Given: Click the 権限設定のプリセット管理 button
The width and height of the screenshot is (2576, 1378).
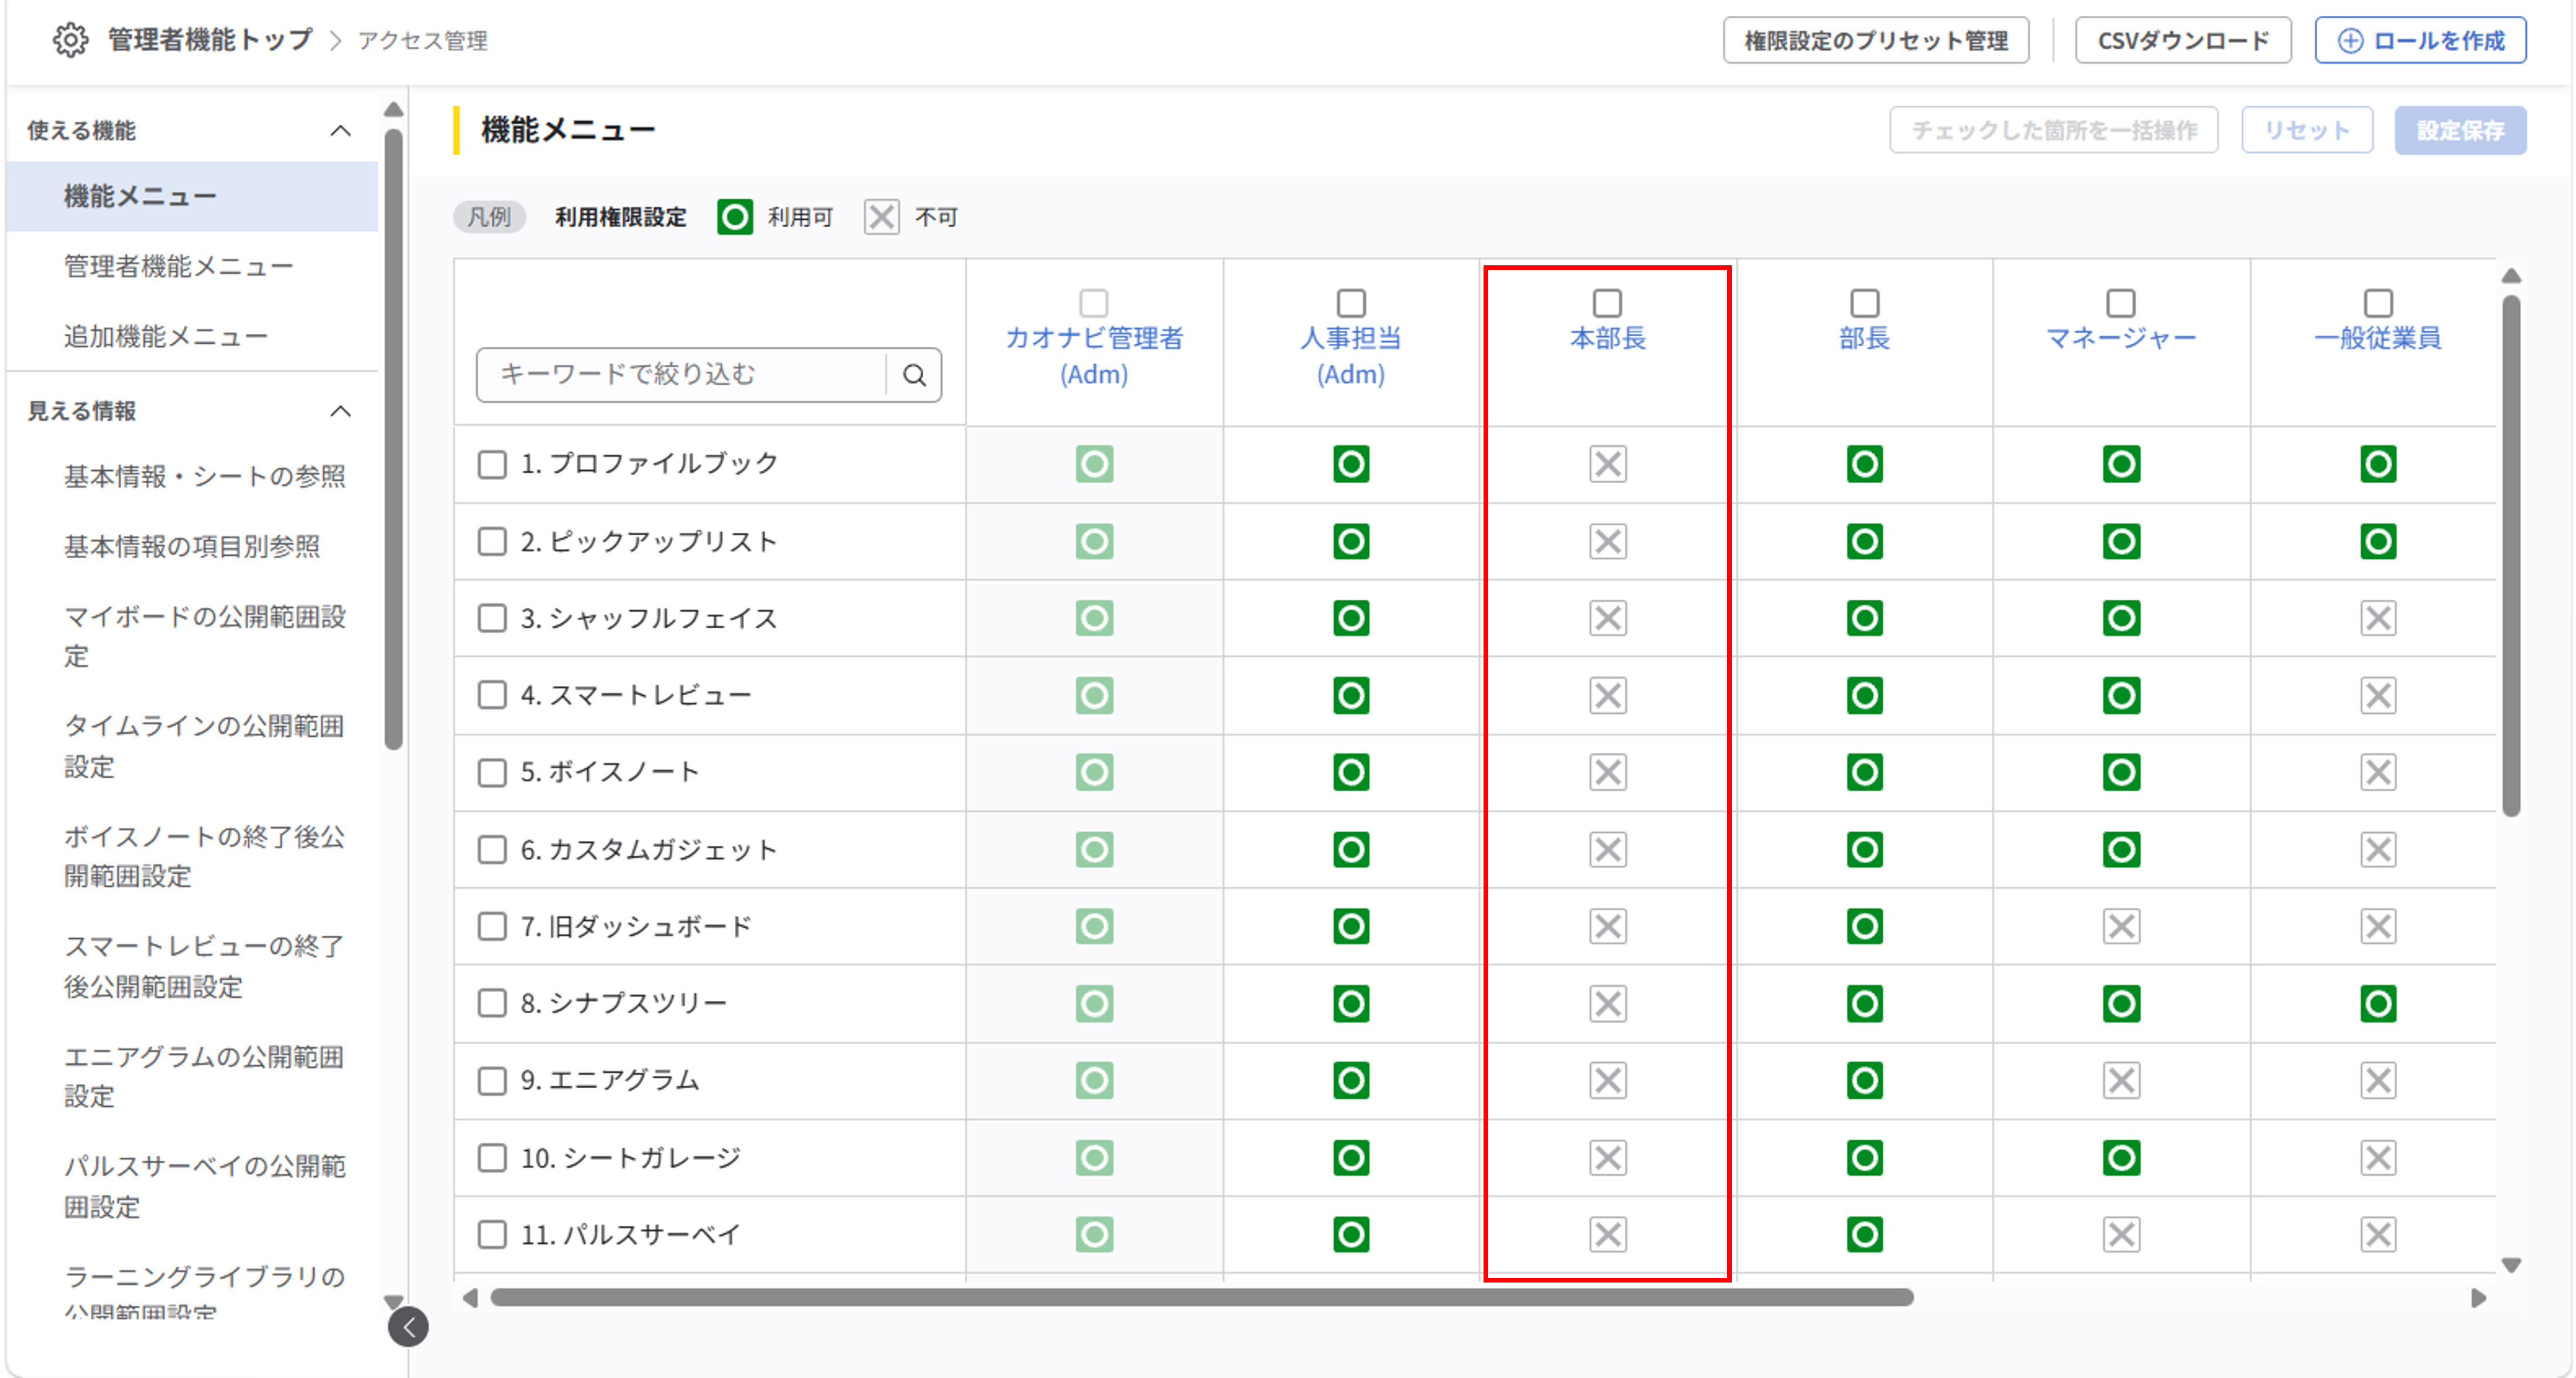Looking at the screenshot, I should [x=1876, y=40].
